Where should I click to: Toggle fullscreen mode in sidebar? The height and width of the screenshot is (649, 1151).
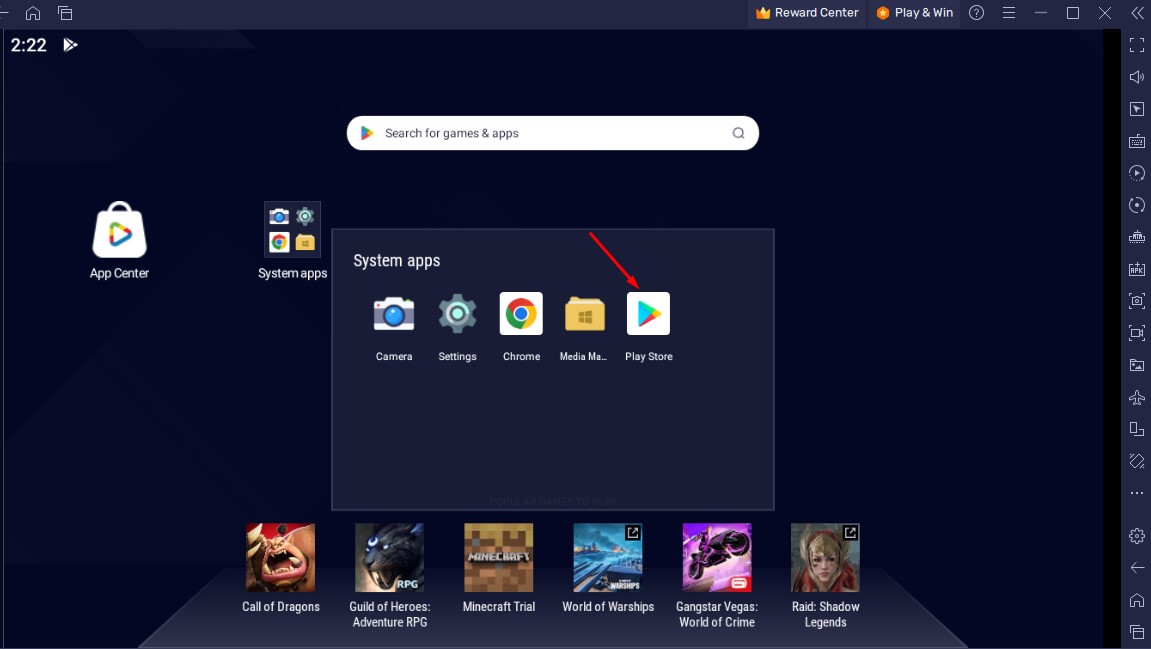pos(1136,46)
